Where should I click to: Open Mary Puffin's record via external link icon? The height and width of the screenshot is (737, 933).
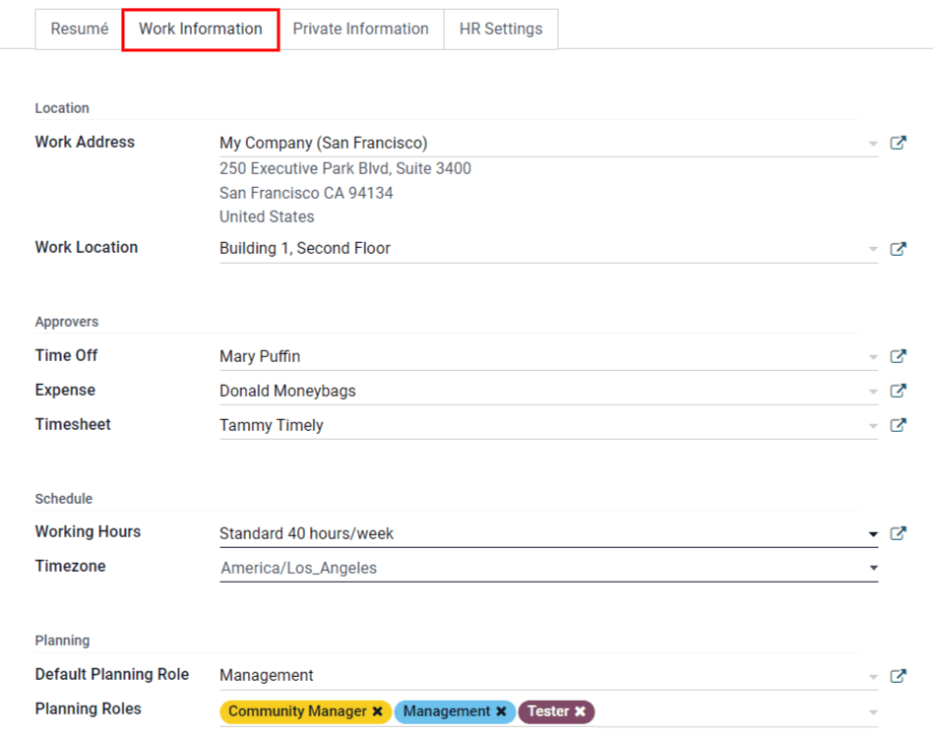[898, 356]
